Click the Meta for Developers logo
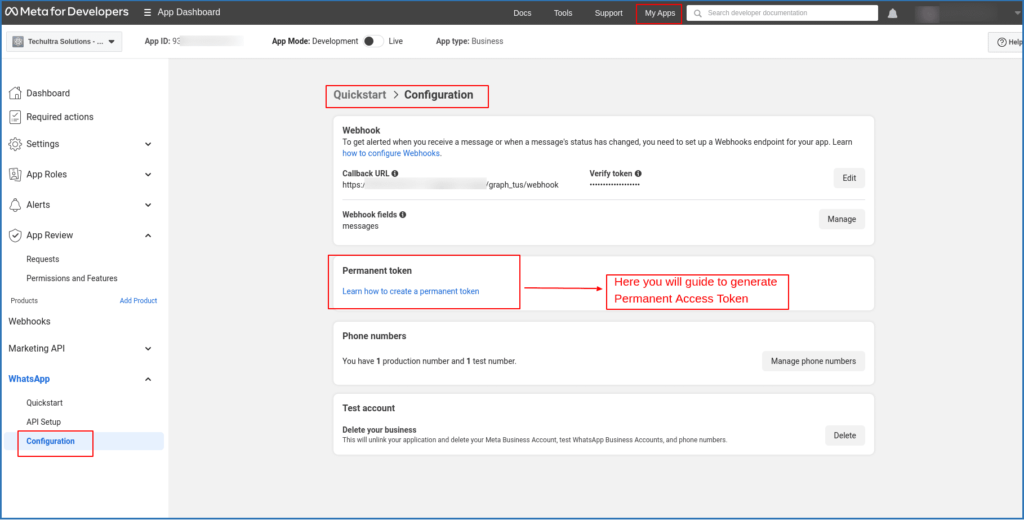Screen dimensions: 1024x520 67,12
